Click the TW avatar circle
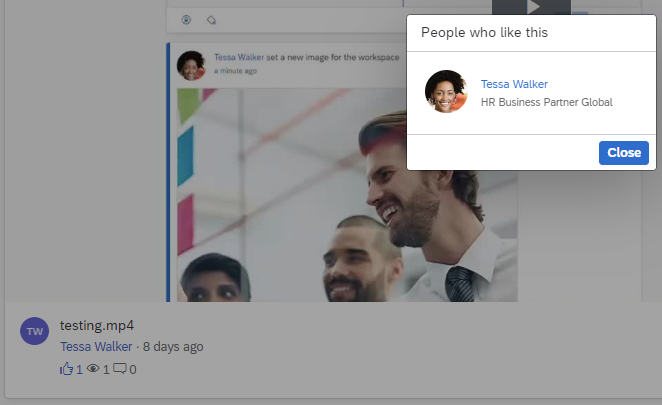 [x=35, y=331]
